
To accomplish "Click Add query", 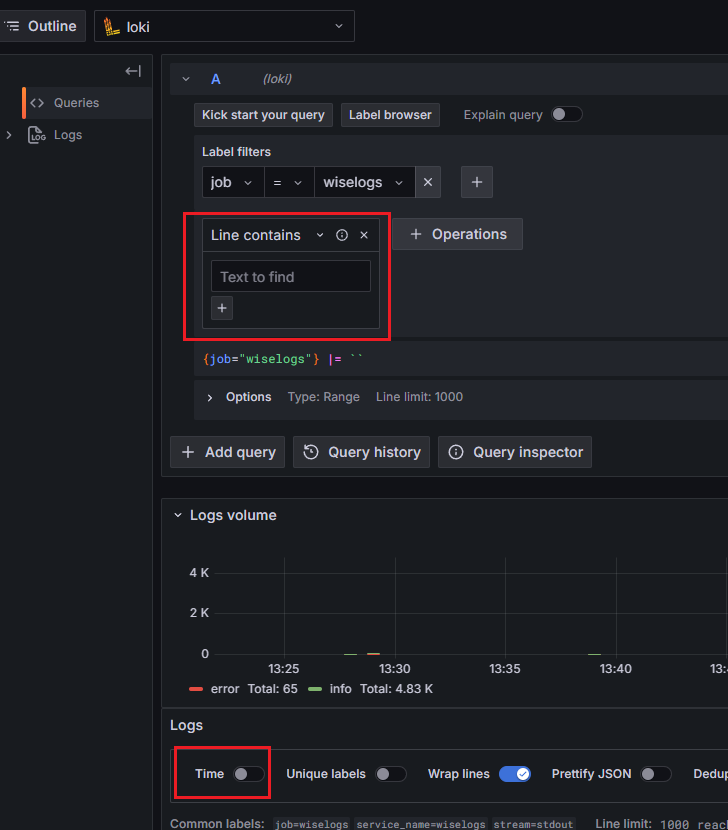I will pyautogui.click(x=227, y=452).
